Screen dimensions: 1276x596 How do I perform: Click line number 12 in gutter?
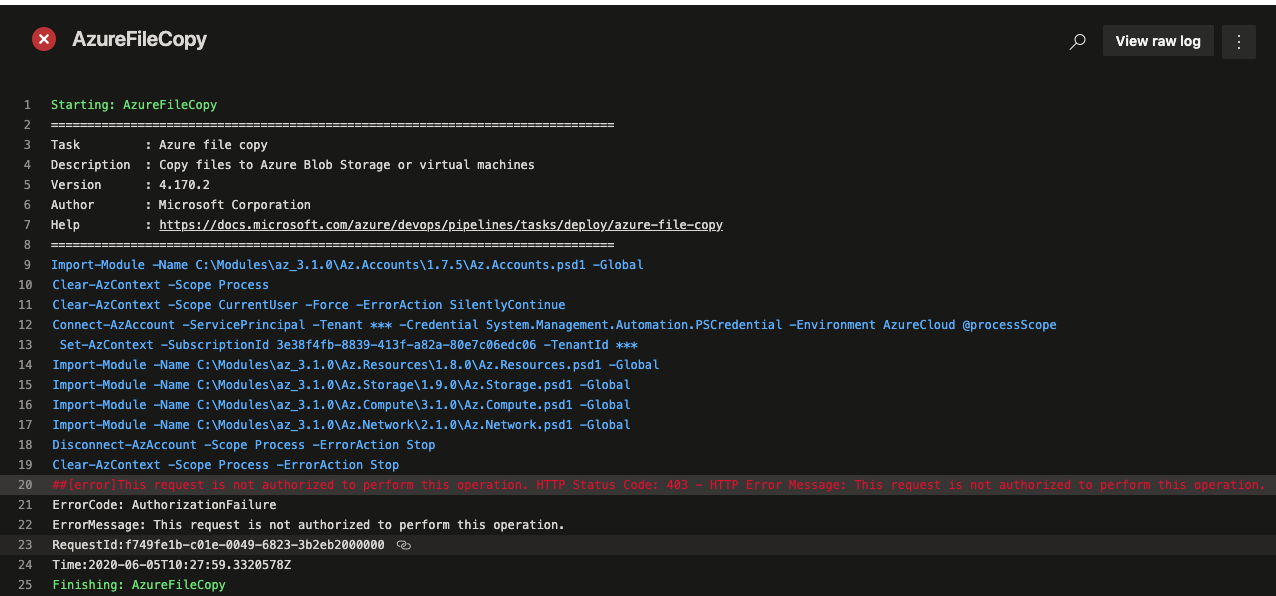(x=27, y=325)
